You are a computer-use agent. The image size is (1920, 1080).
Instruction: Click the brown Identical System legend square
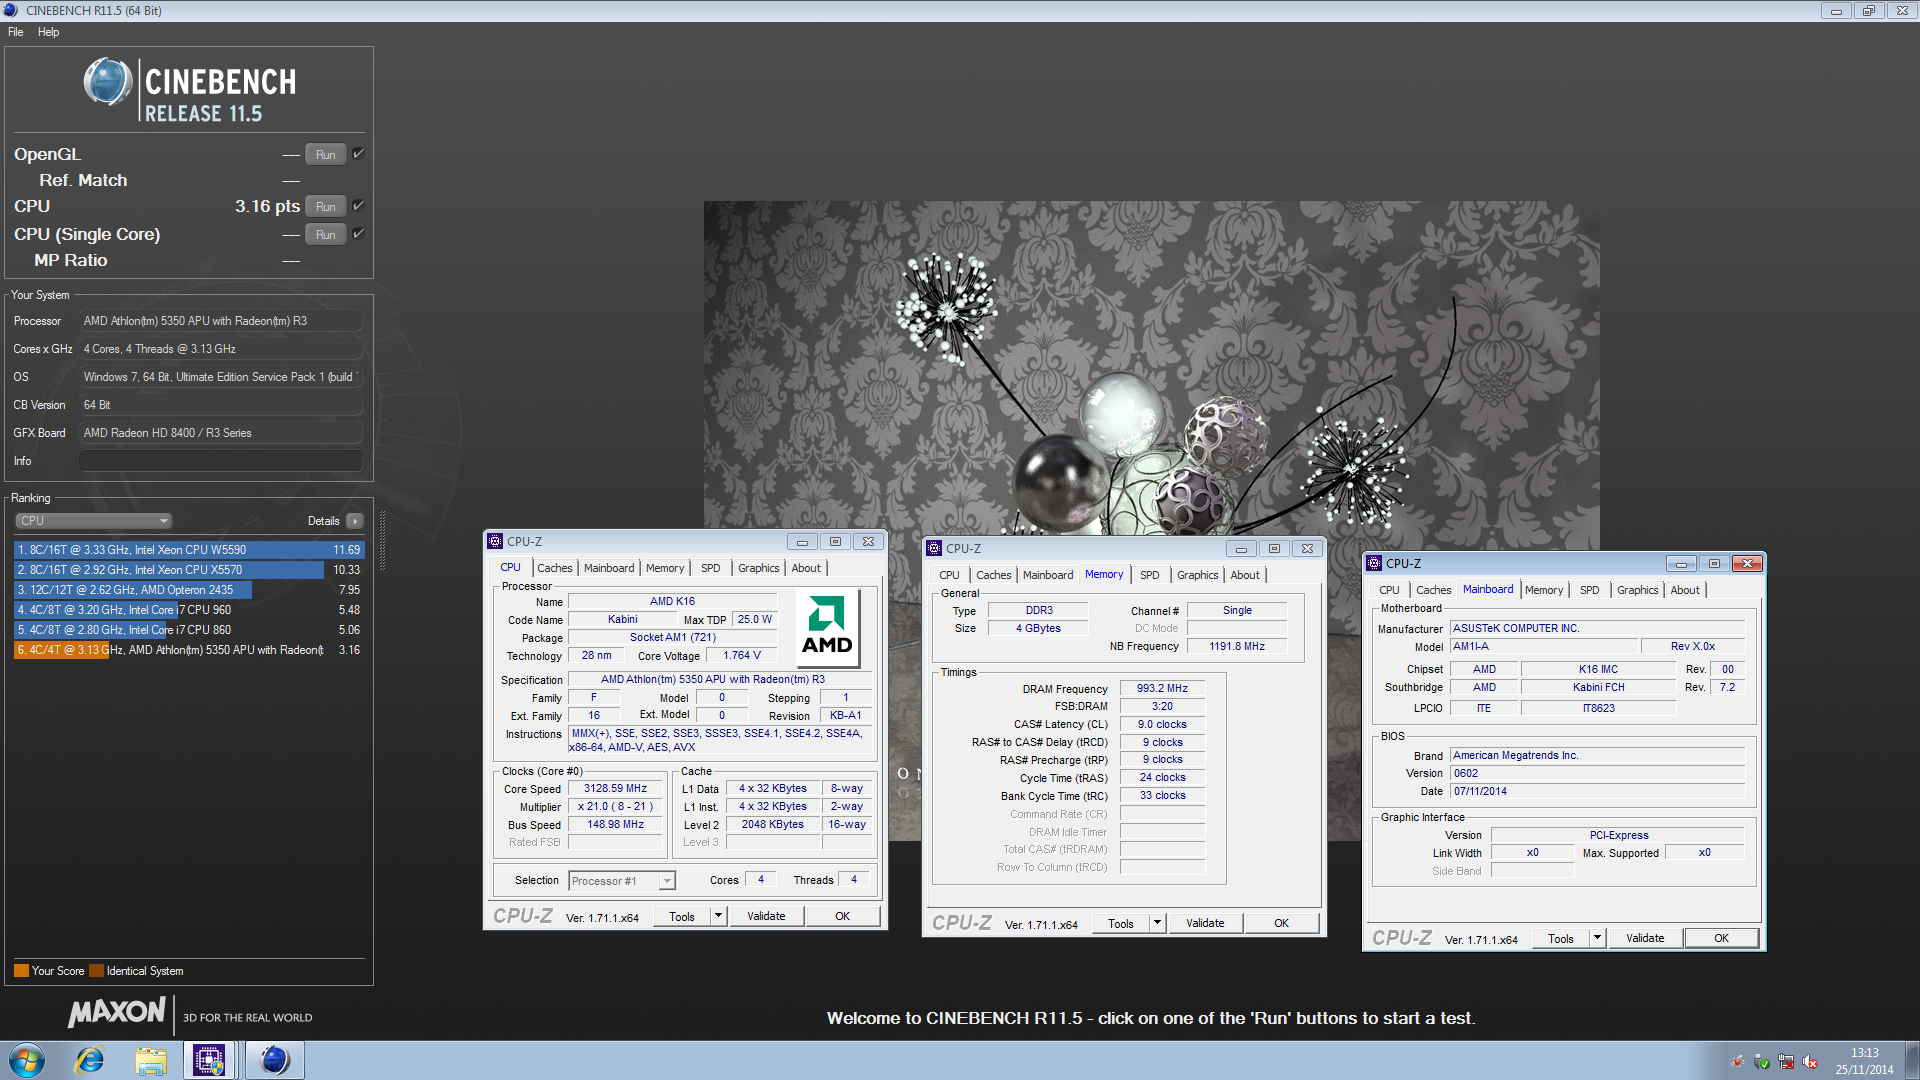pos(96,971)
